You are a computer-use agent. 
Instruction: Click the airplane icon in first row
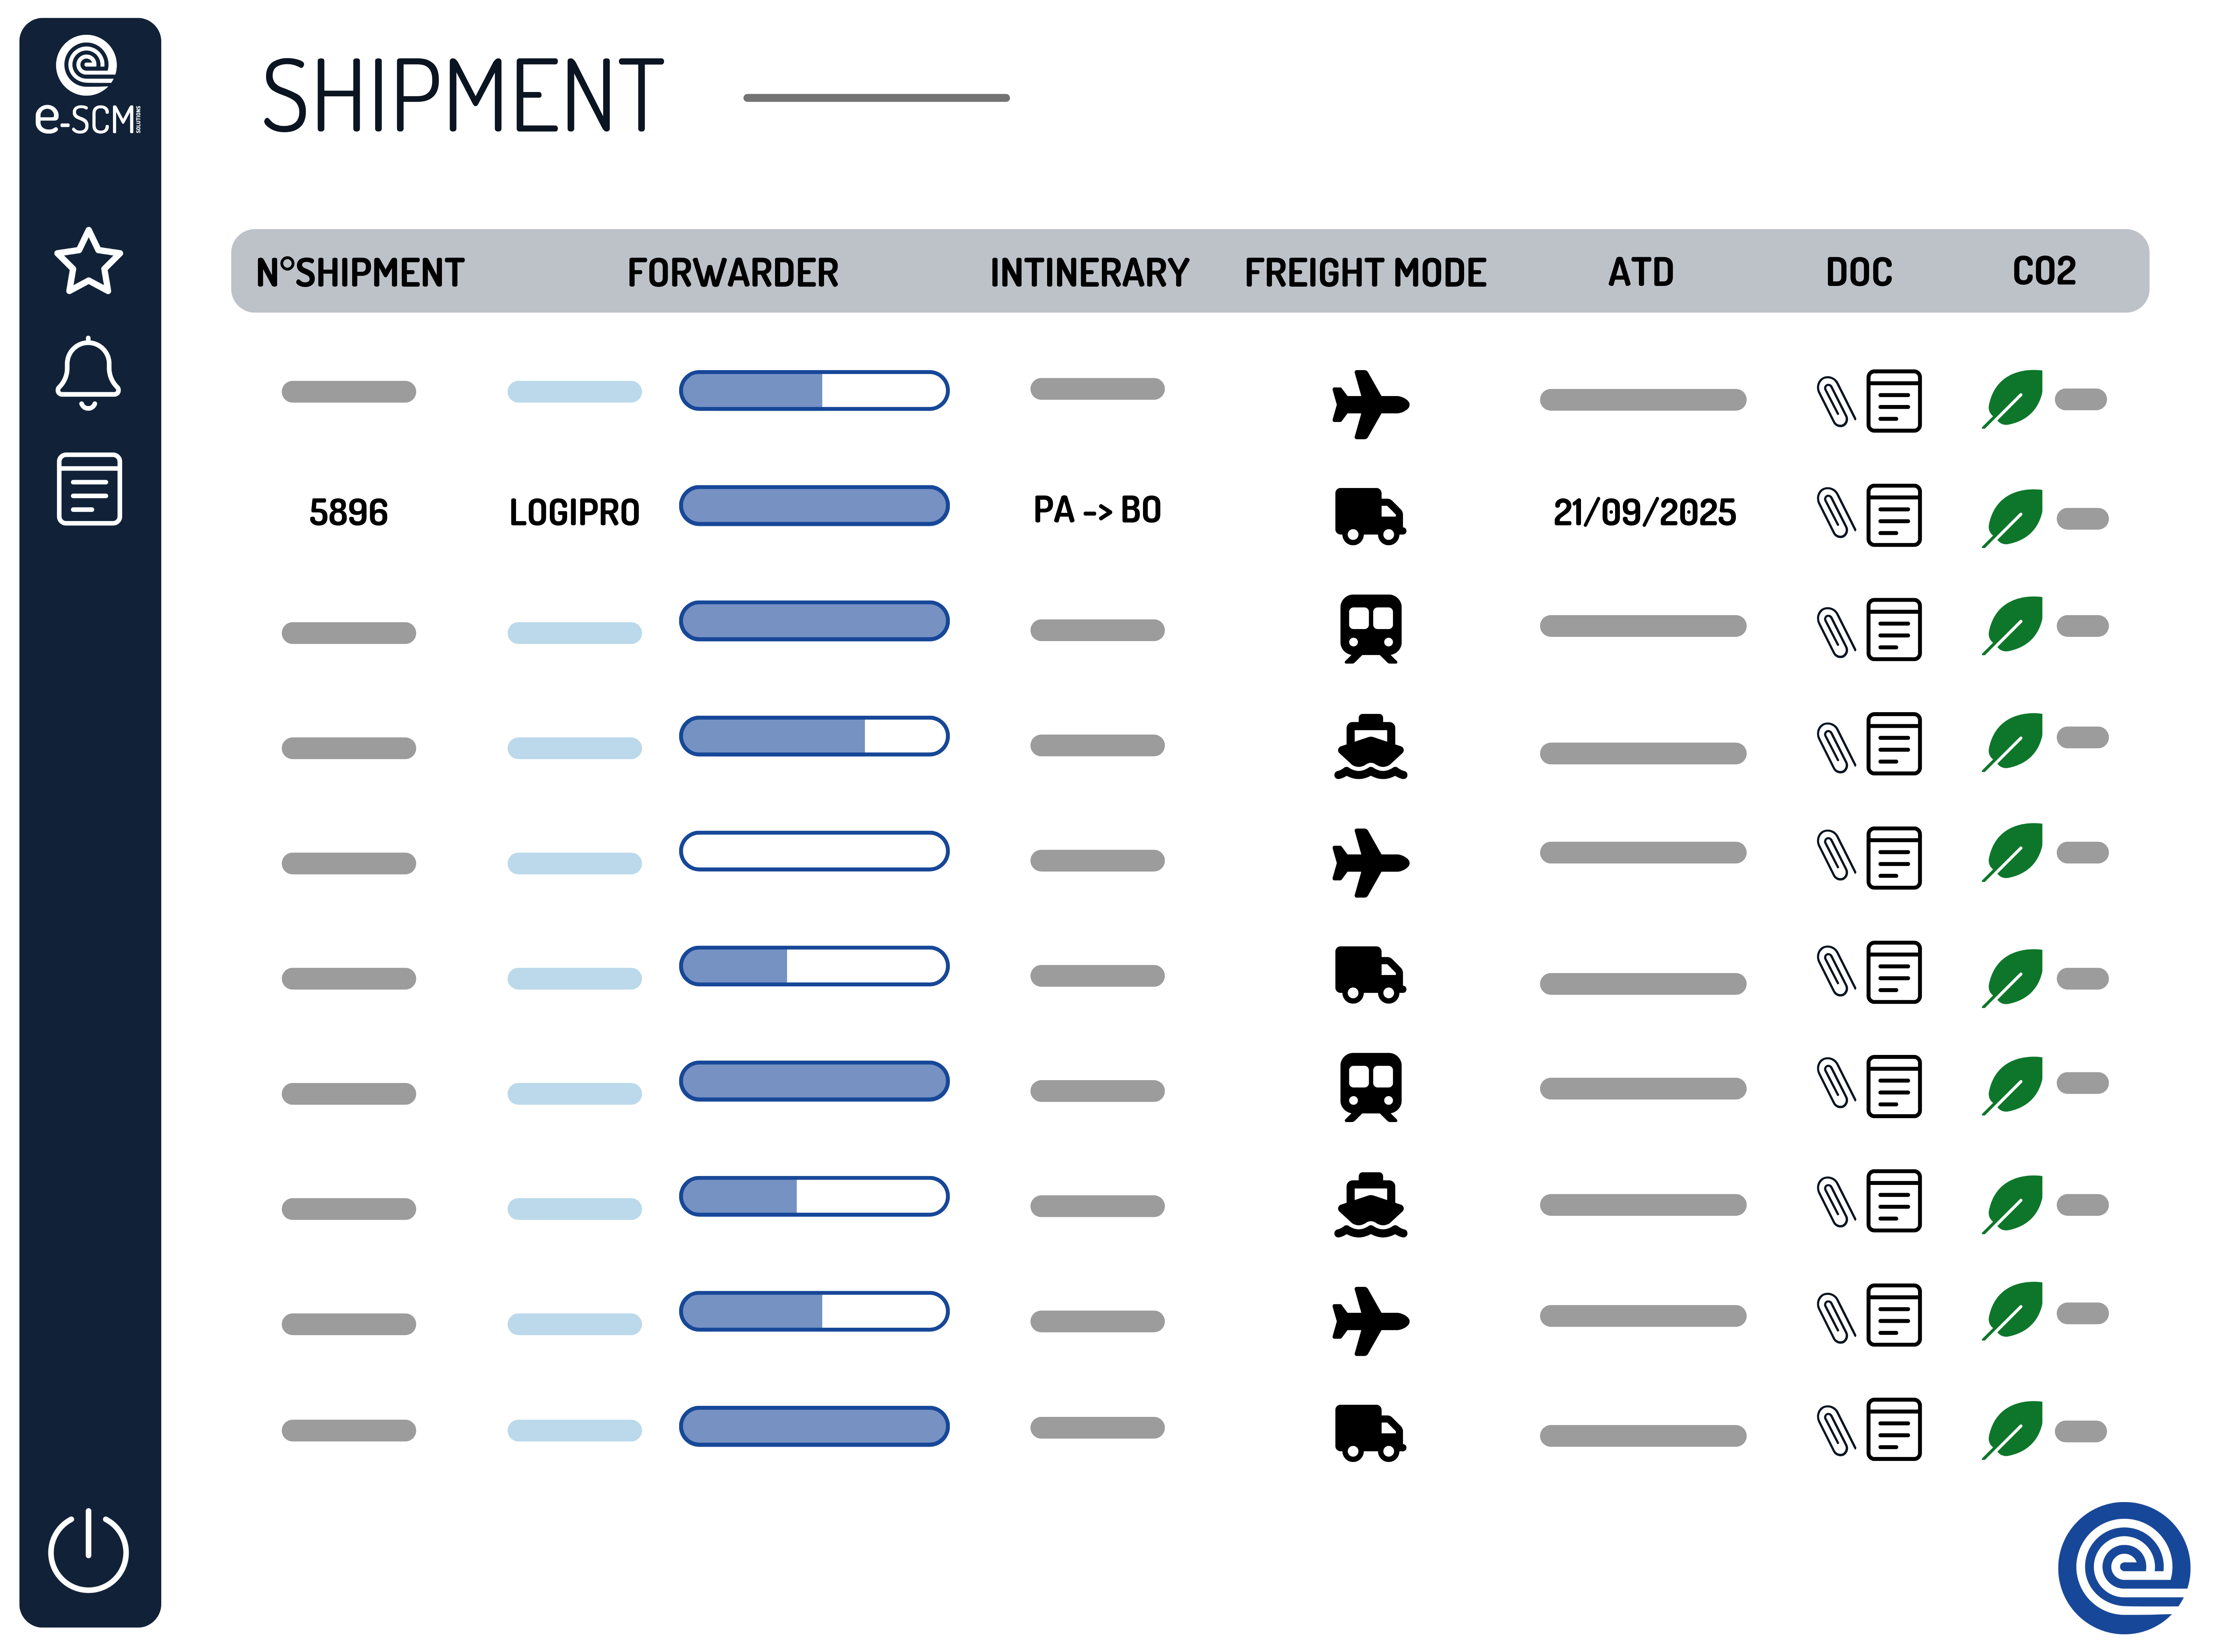[1370, 404]
